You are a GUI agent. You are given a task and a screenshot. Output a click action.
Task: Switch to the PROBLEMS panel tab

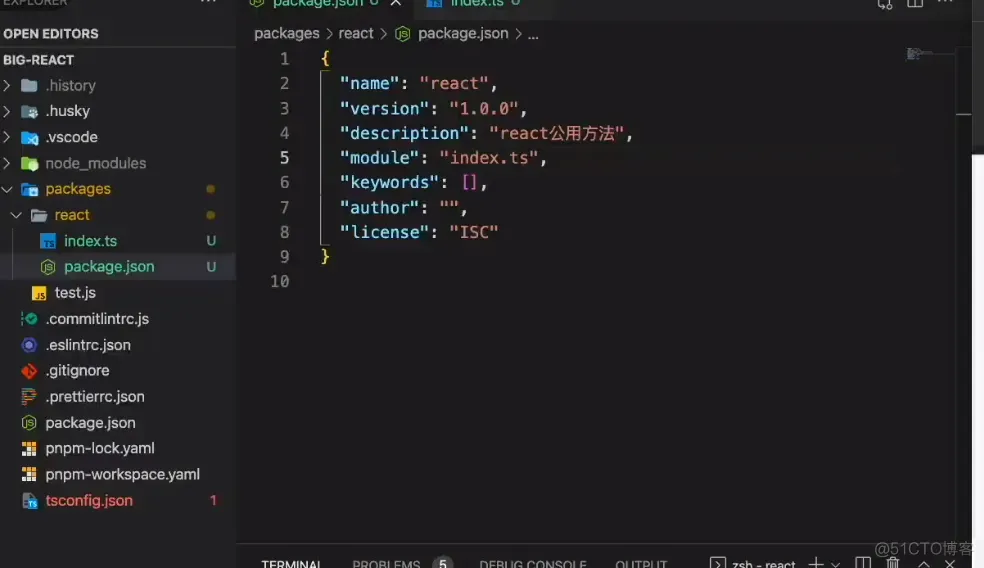coord(387,563)
